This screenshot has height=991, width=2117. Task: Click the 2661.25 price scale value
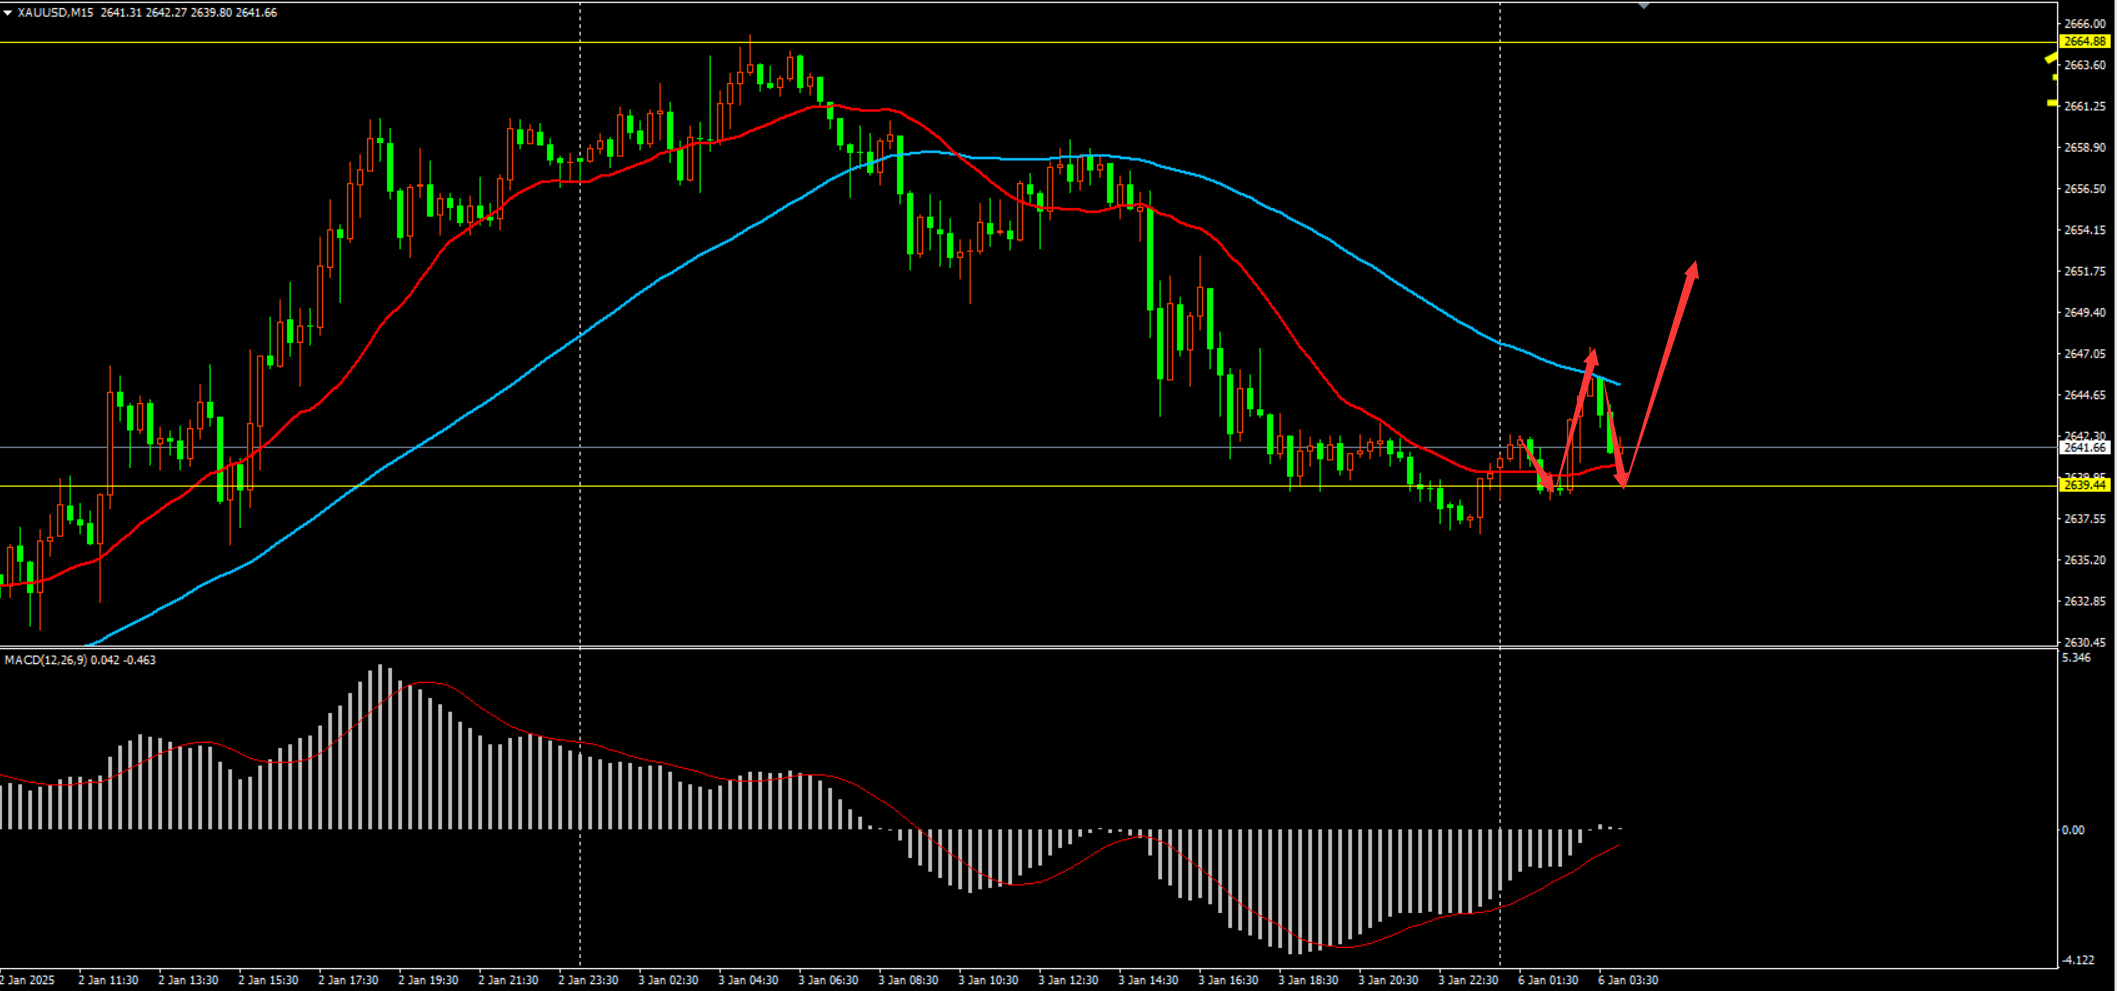pos(2085,106)
